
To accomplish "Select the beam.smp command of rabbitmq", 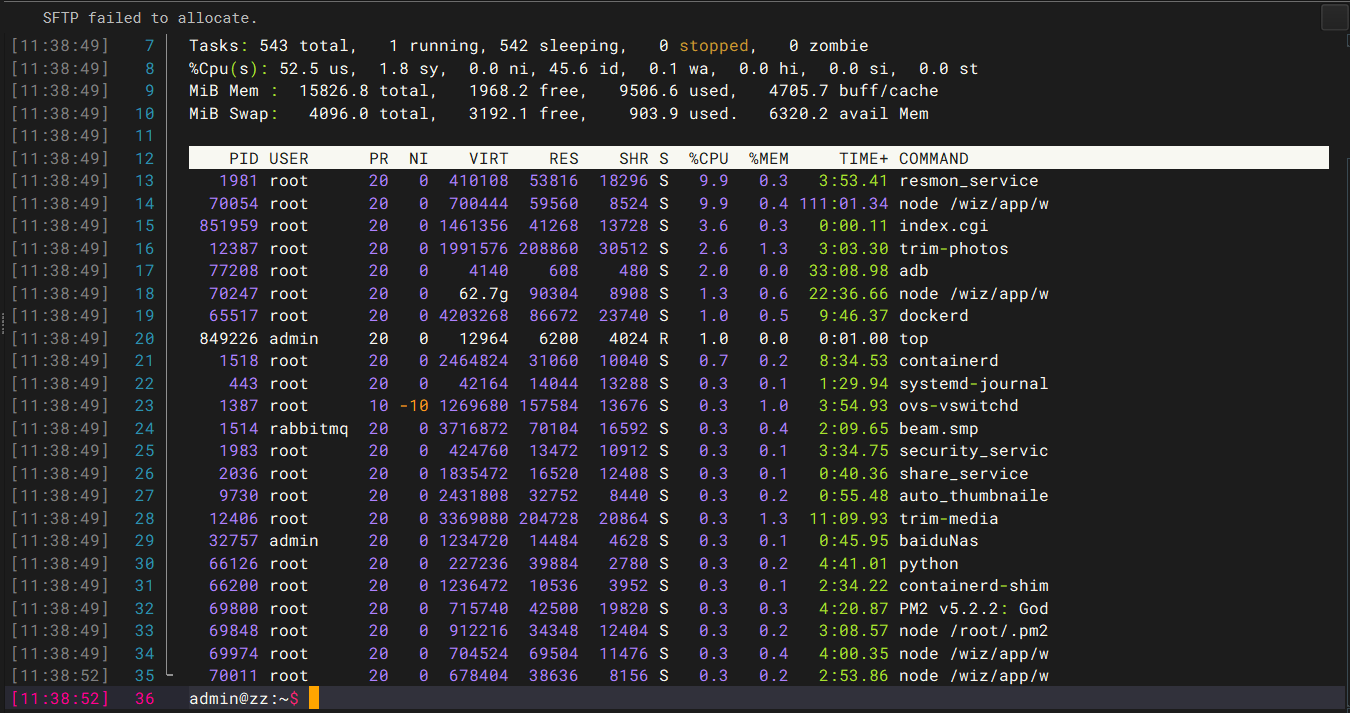I will click(938, 429).
